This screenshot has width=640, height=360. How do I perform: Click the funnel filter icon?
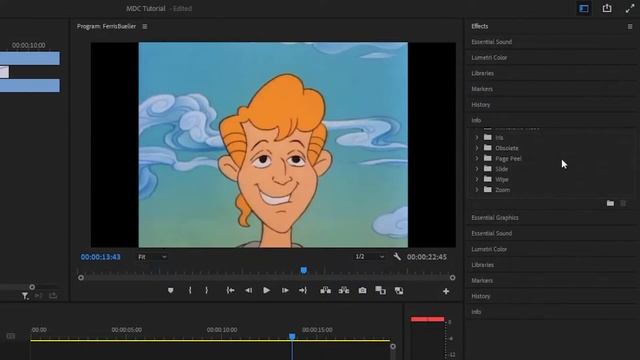(25, 296)
